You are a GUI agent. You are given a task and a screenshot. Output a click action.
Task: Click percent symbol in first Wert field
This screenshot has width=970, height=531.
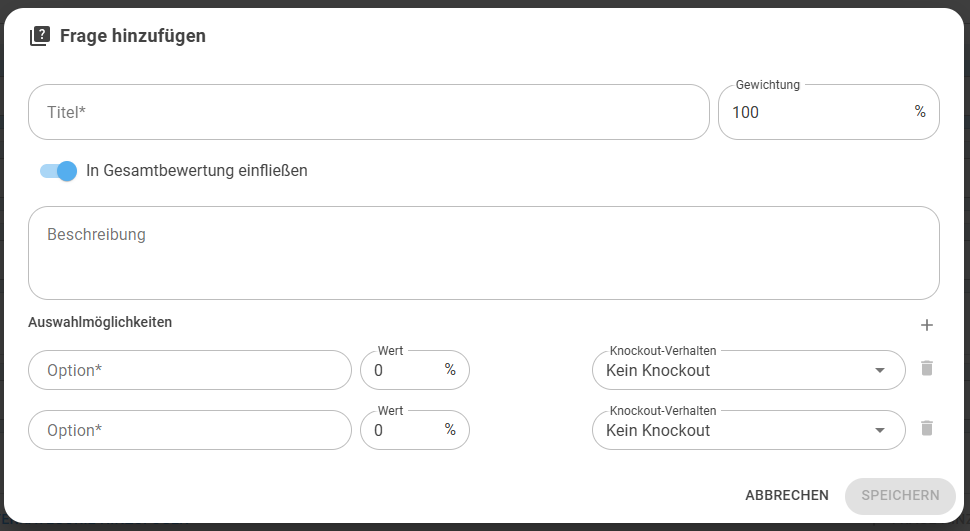click(450, 369)
